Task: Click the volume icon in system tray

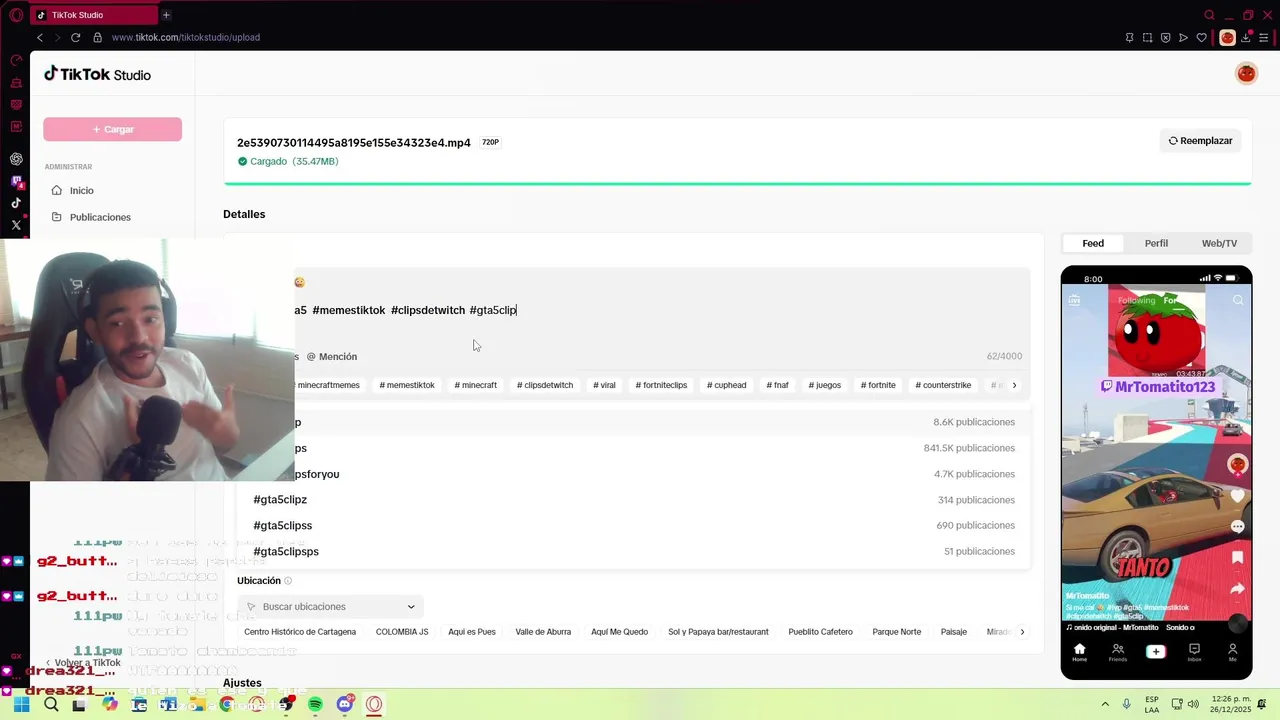Action: pos(1193,704)
